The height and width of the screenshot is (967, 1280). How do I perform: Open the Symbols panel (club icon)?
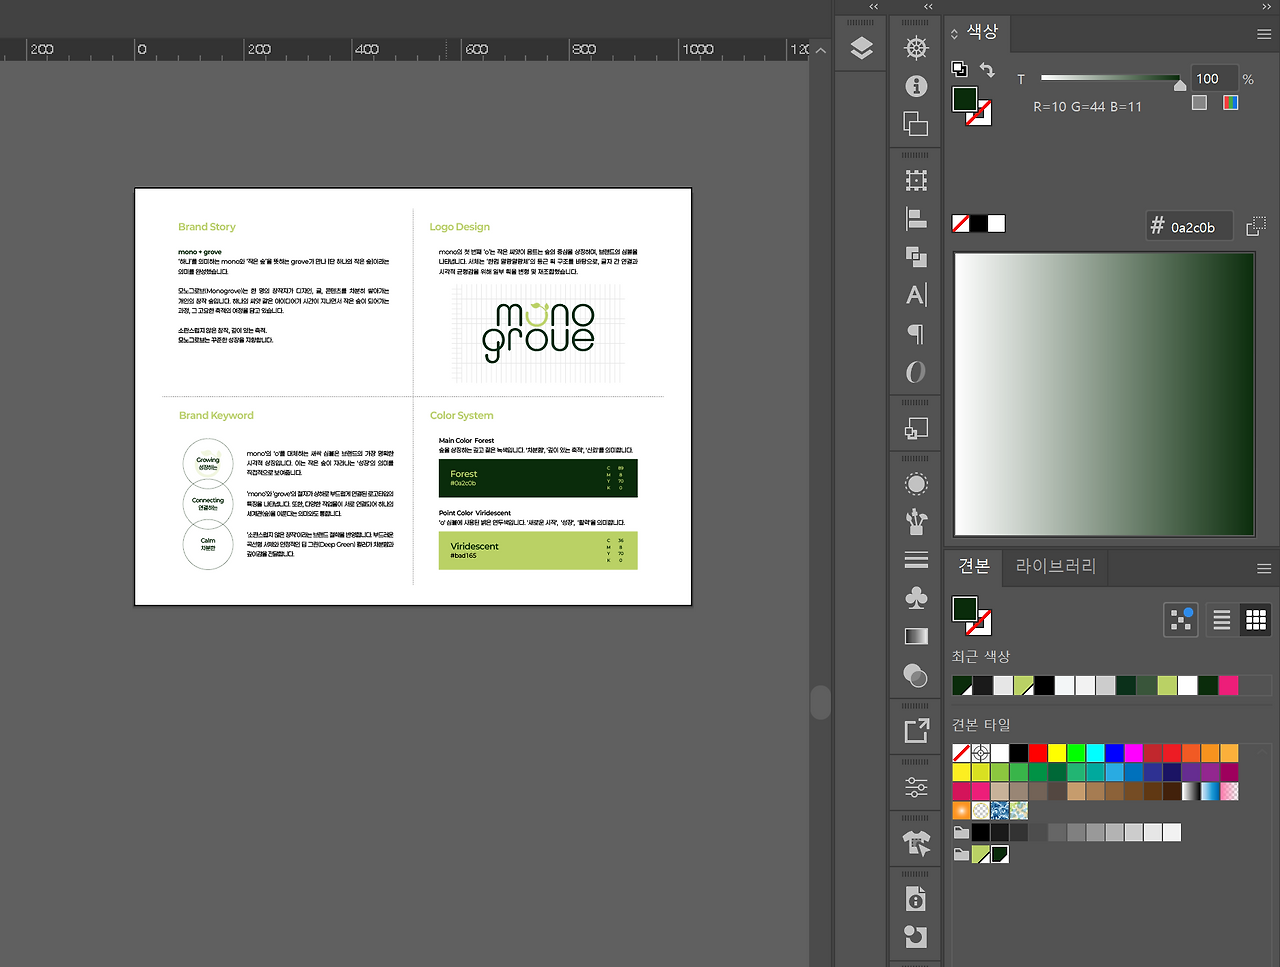coord(916,598)
